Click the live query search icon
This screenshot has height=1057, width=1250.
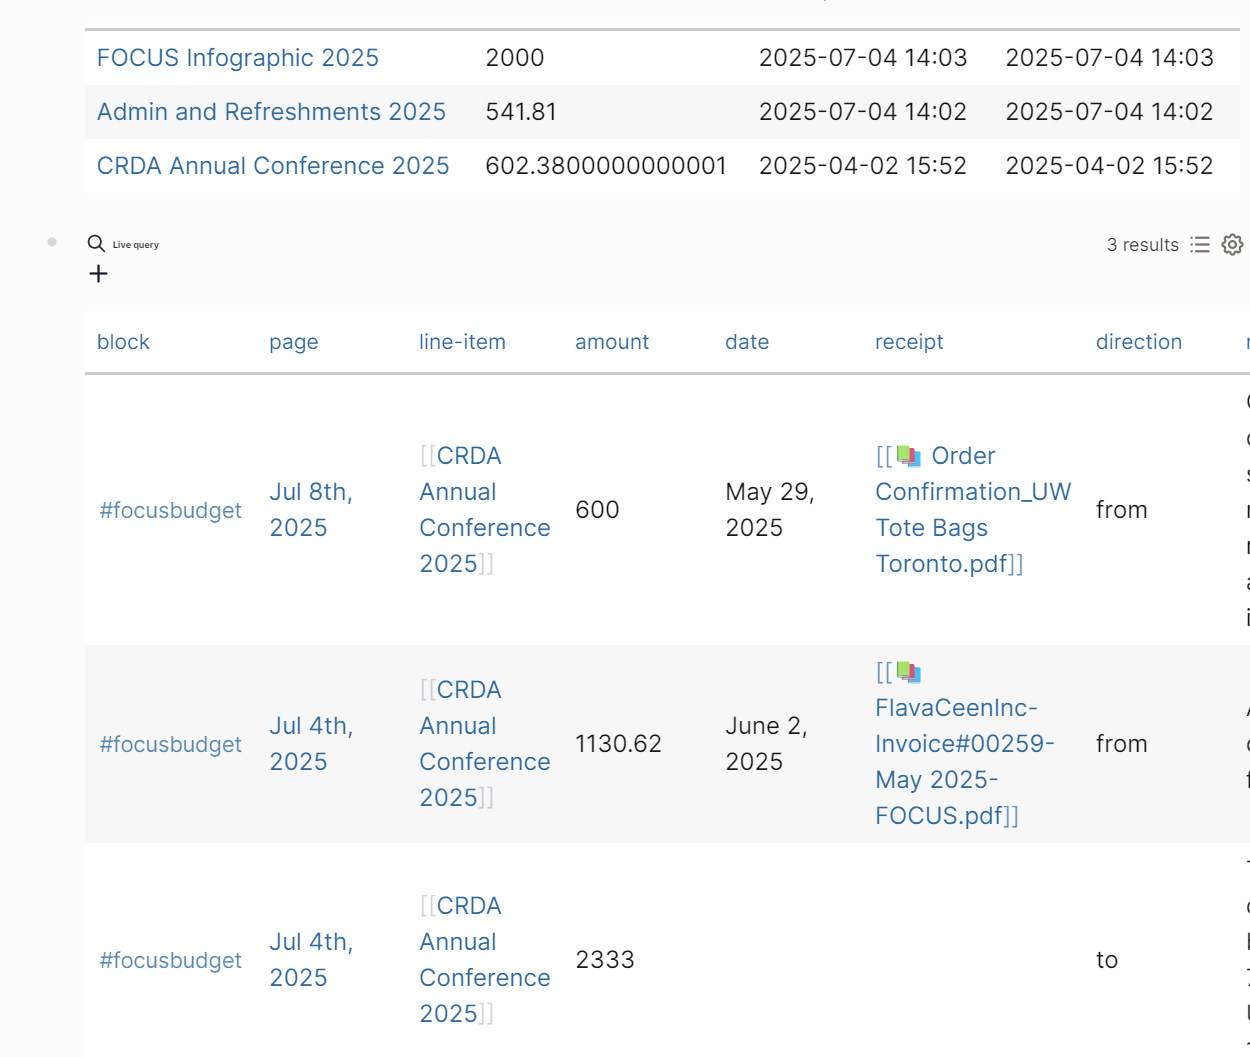96,244
